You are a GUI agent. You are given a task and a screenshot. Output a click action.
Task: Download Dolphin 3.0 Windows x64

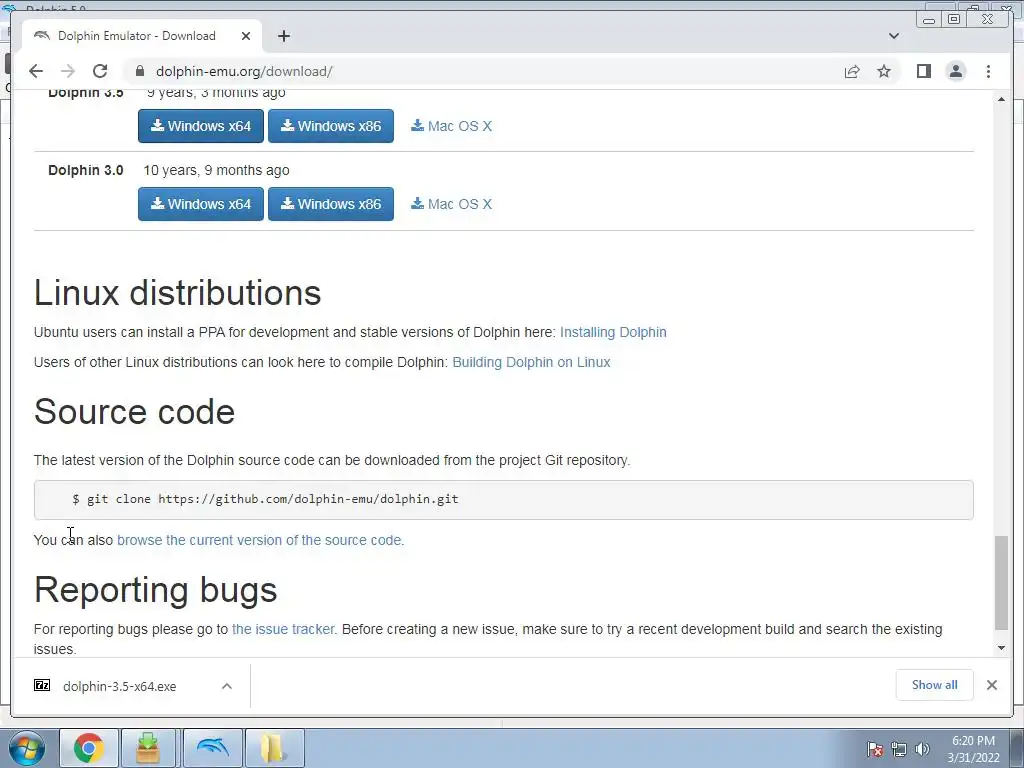[200, 204]
